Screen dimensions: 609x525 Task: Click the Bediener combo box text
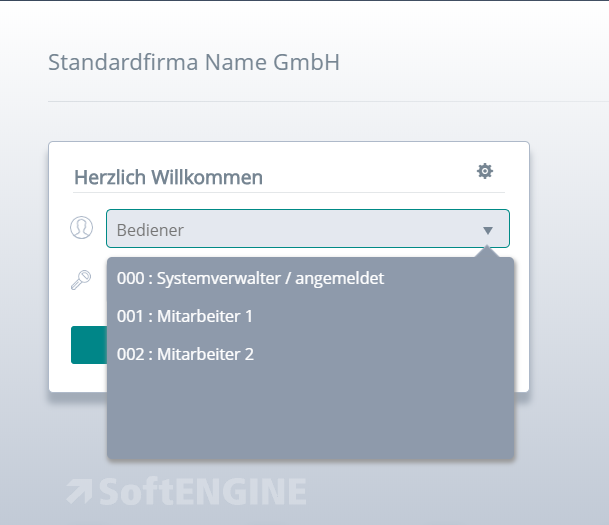150,230
